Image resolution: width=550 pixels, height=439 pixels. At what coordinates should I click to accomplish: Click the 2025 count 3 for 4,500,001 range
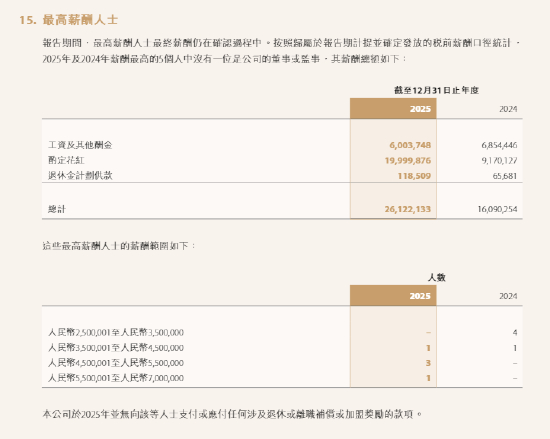pyautogui.click(x=428, y=363)
